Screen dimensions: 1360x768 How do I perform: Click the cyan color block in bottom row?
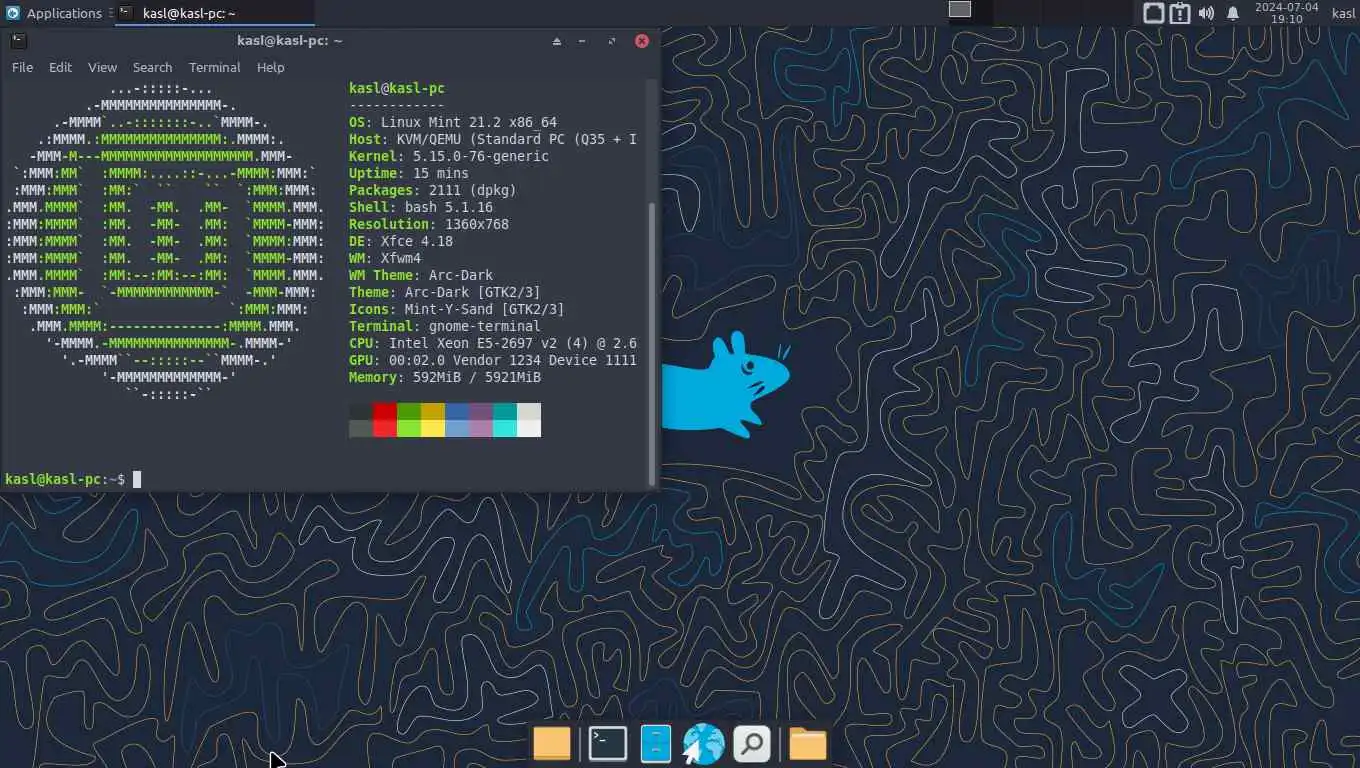pos(505,428)
